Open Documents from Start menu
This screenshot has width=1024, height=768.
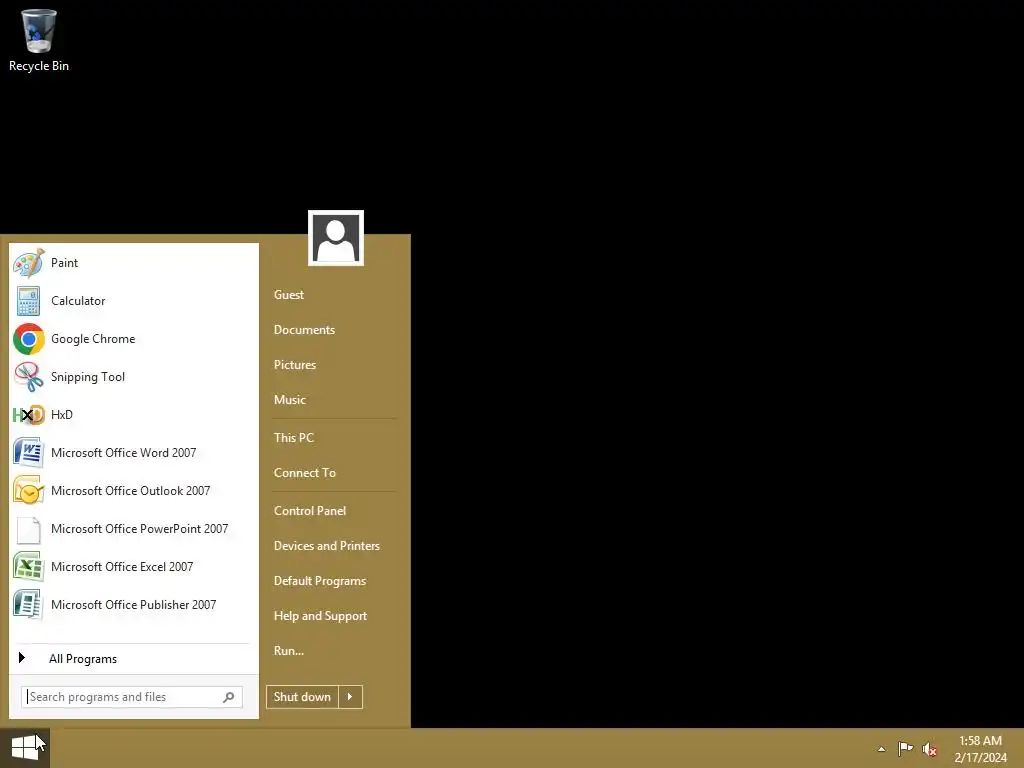click(x=304, y=330)
